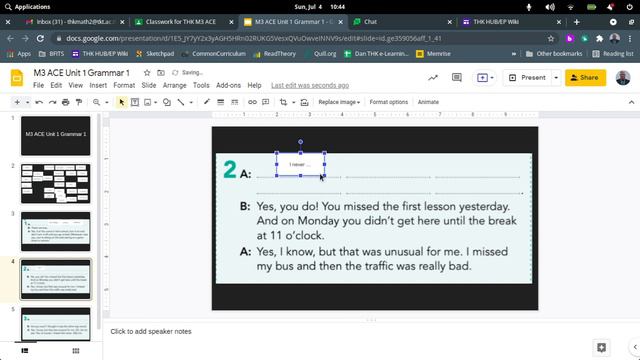
Task: Click the Explore button at bottom right
Action: [x=601, y=347]
